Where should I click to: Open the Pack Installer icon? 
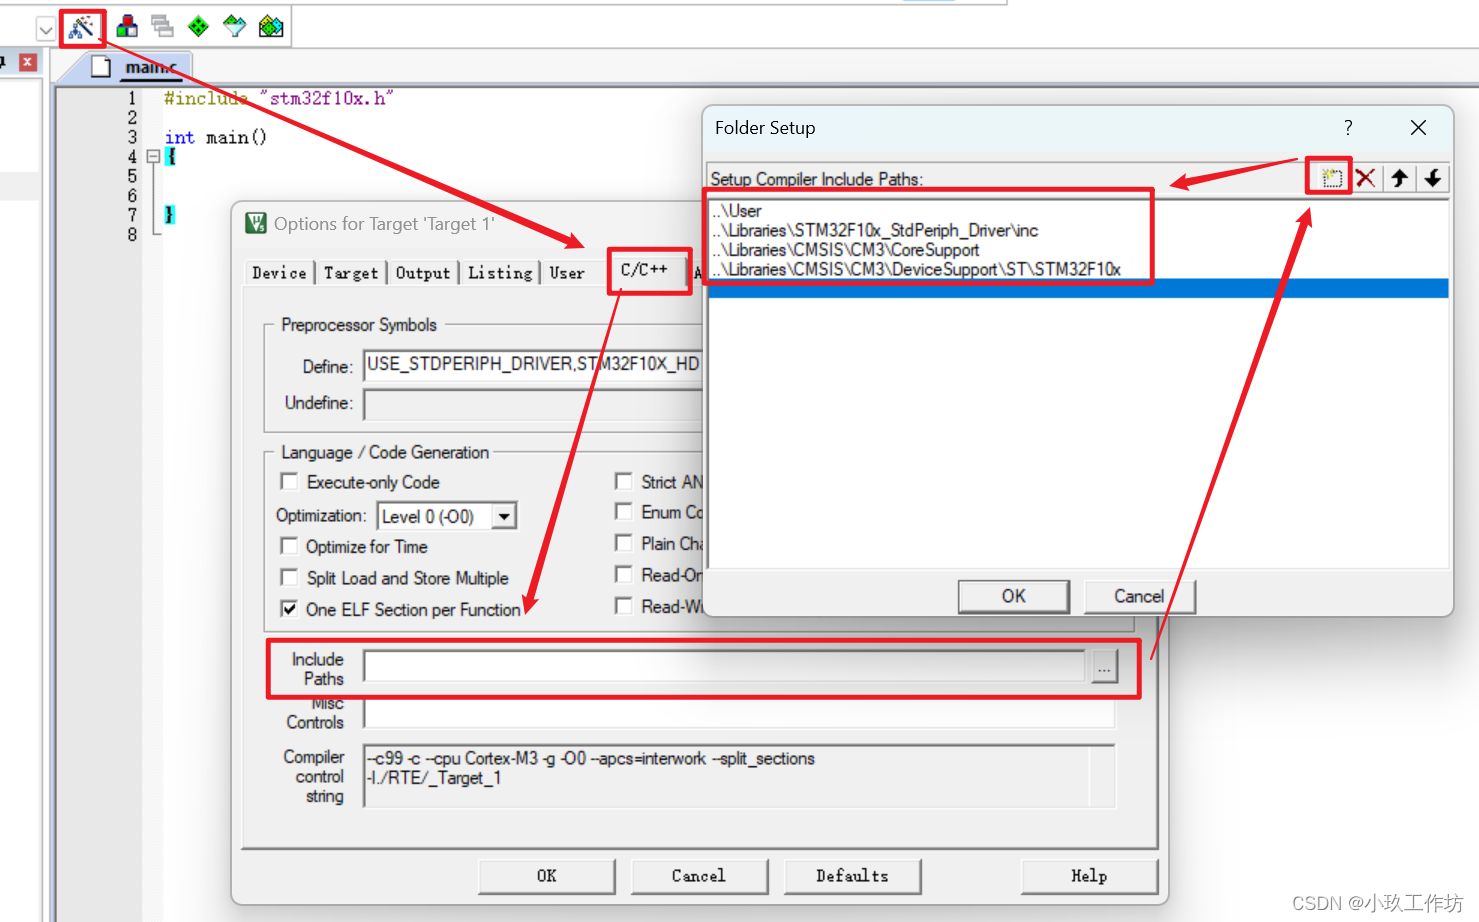[271, 26]
